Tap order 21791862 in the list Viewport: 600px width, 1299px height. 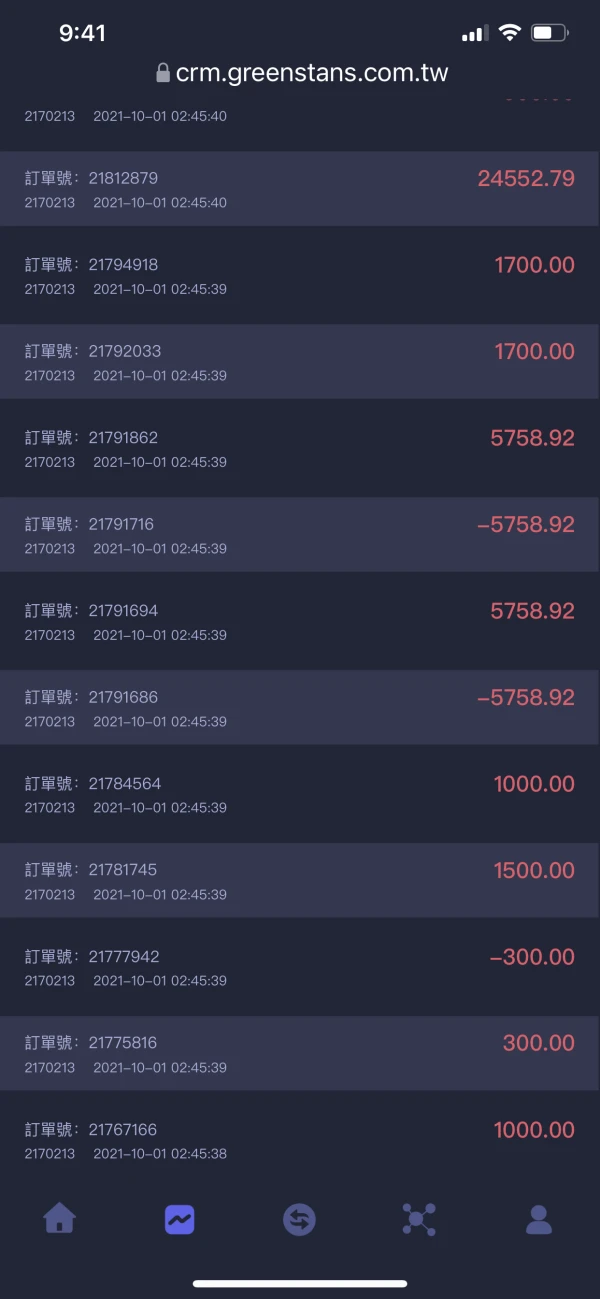pyautogui.click(x=300, y=448)
